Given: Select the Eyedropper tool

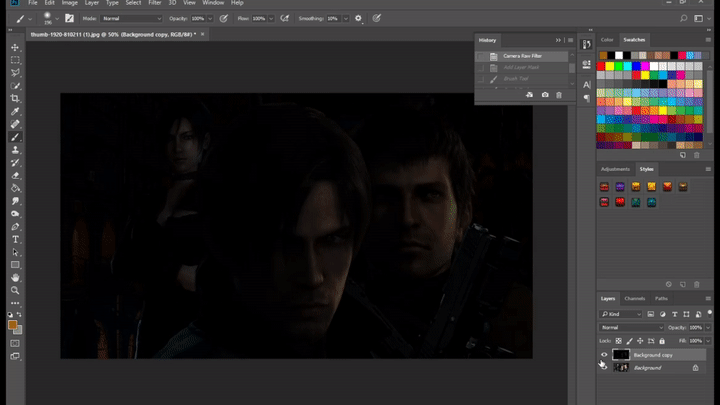Looking at the screenshot, I should pos(15,112).
